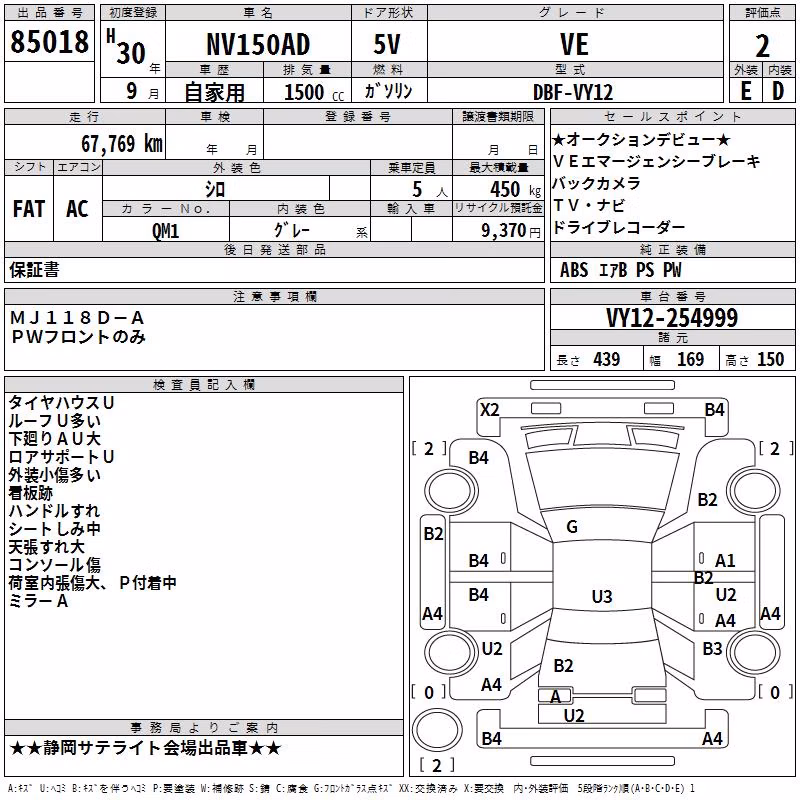Viewport: 800px width, 800px height.
Task: Click the 保証書 entry
Action: coord(34,270)
